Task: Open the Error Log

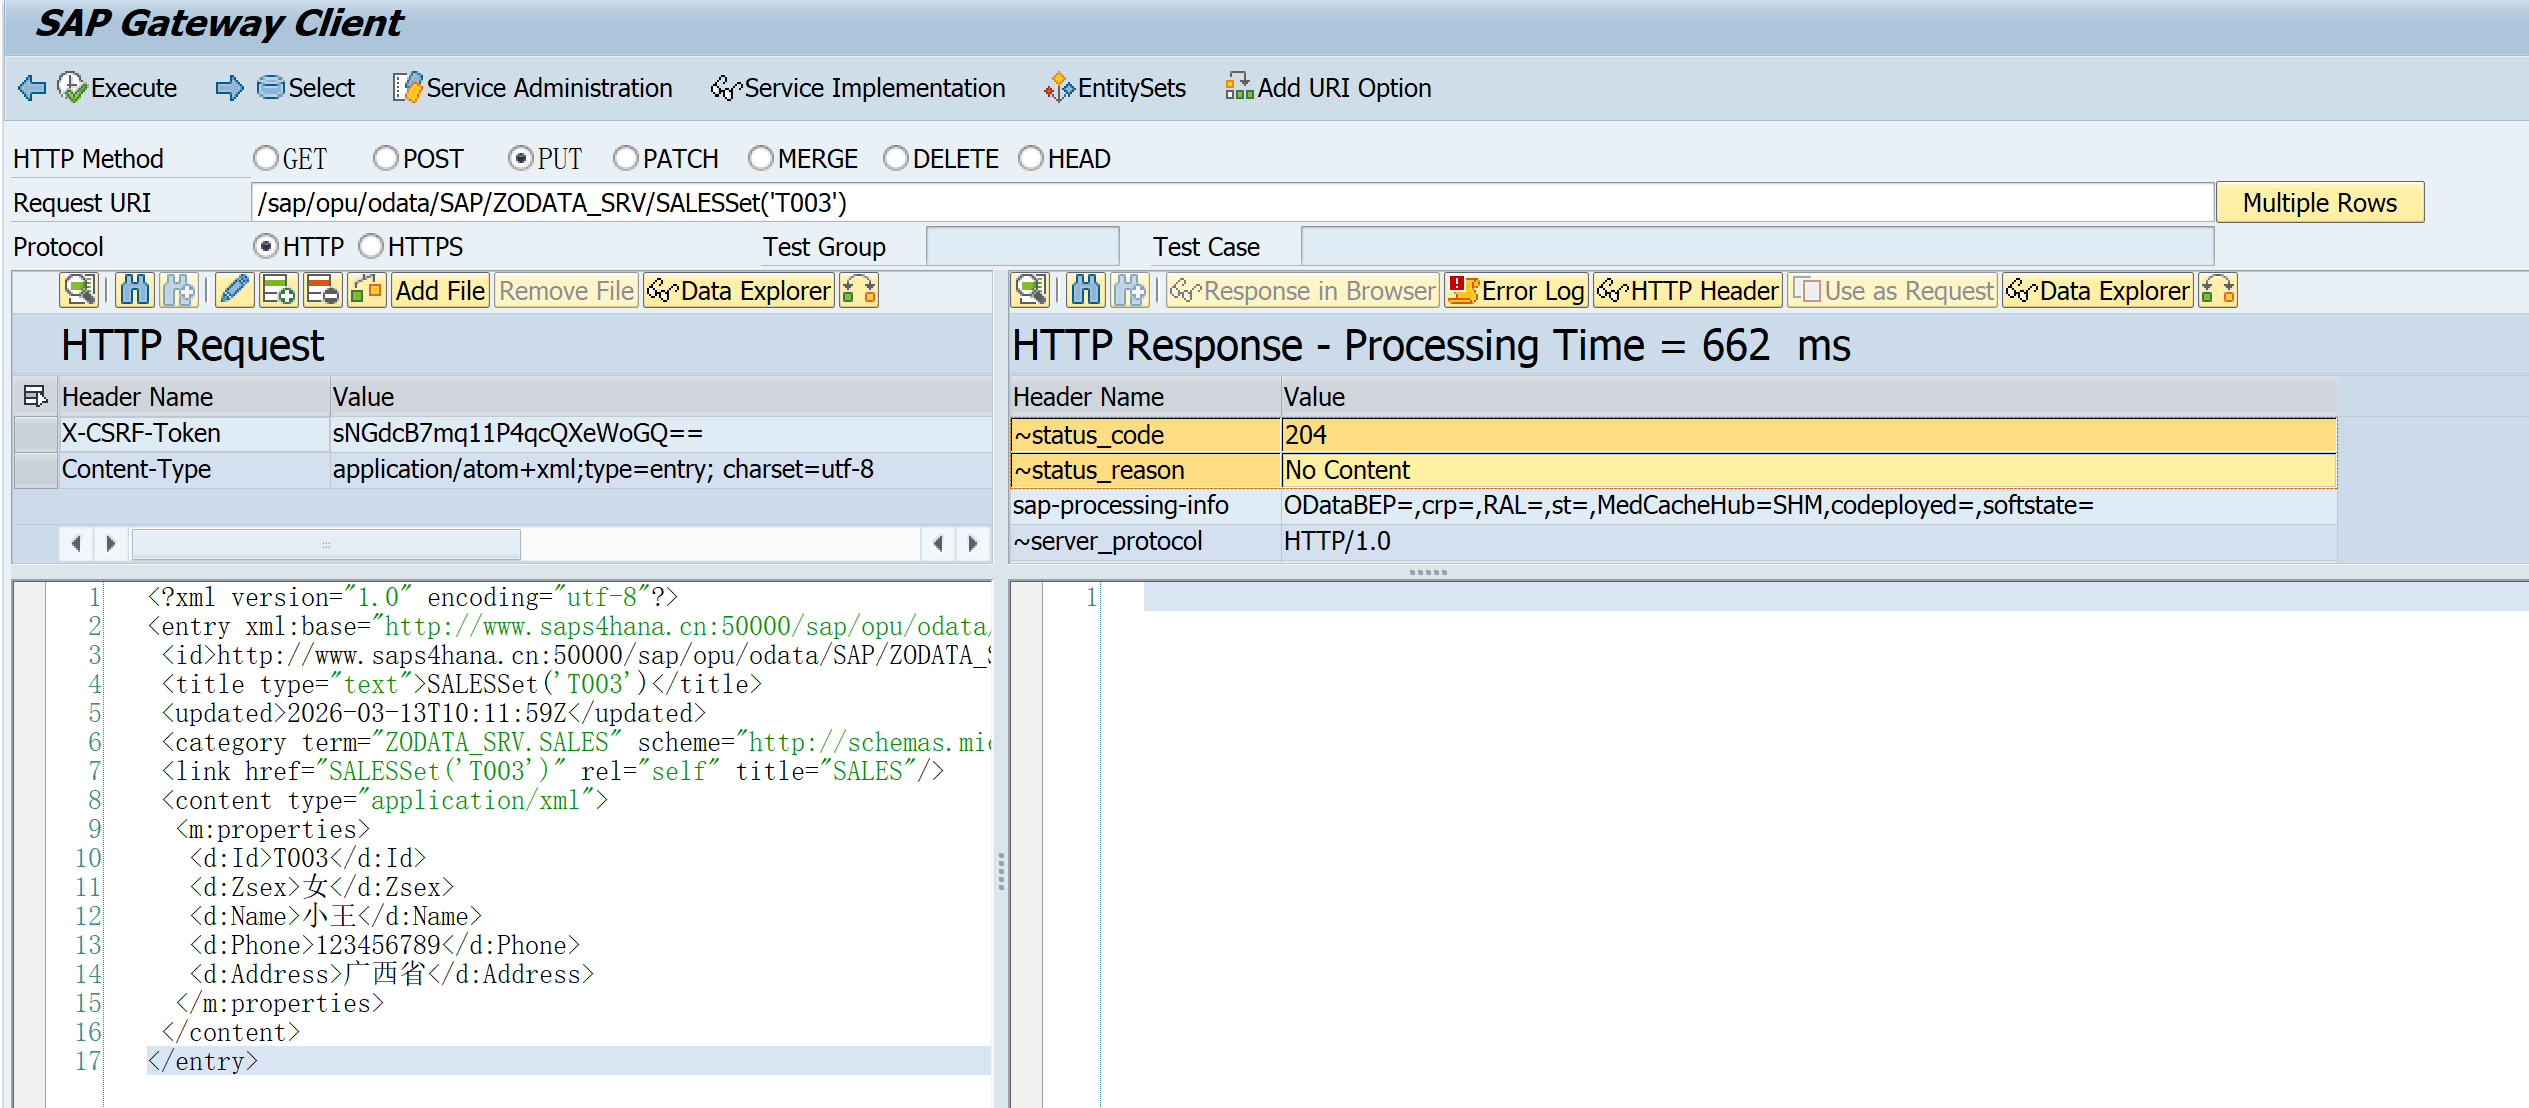Action: pyautogui.click(x=1516, y=291)
